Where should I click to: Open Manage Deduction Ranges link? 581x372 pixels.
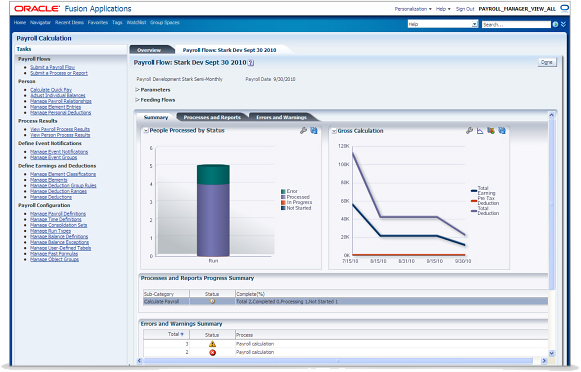(59, 191)
